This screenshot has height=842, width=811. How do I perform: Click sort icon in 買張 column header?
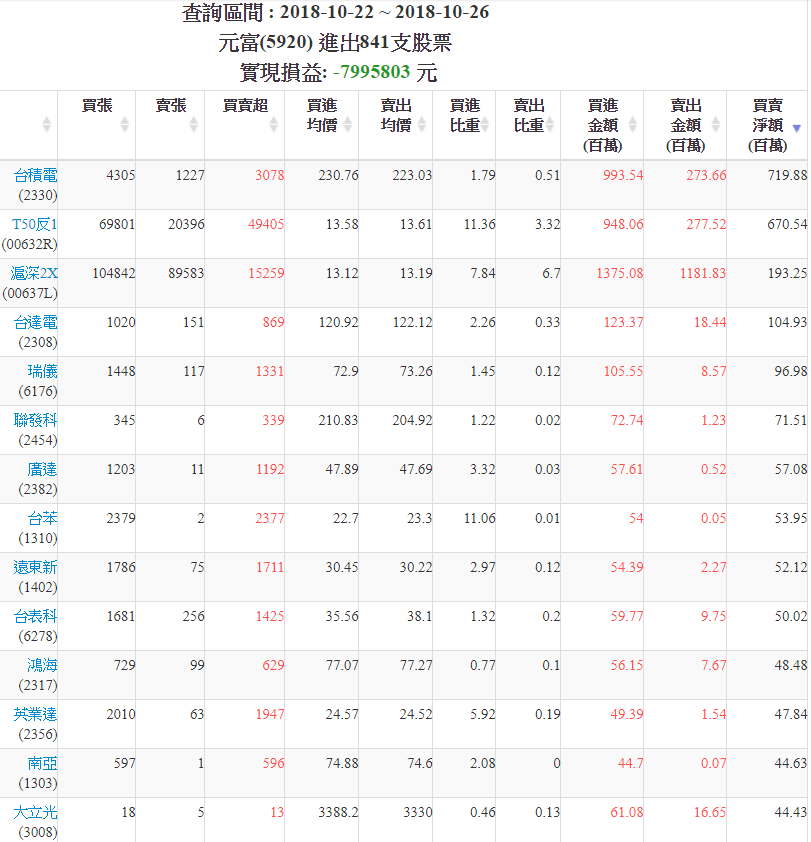(x=124, y=124)
